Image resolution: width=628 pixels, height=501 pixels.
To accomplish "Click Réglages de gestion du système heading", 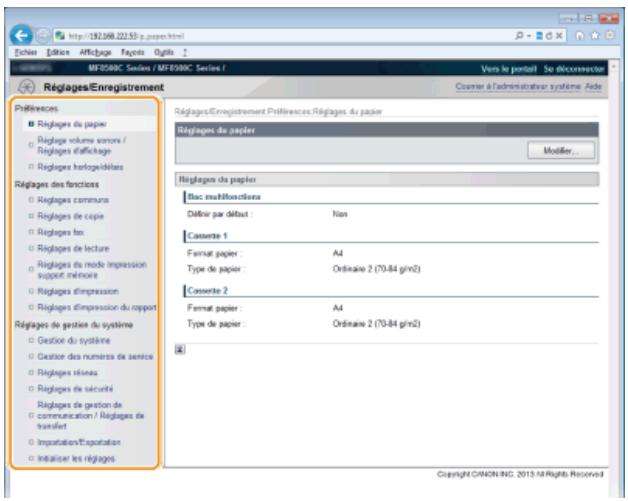I will coord(74,325).
